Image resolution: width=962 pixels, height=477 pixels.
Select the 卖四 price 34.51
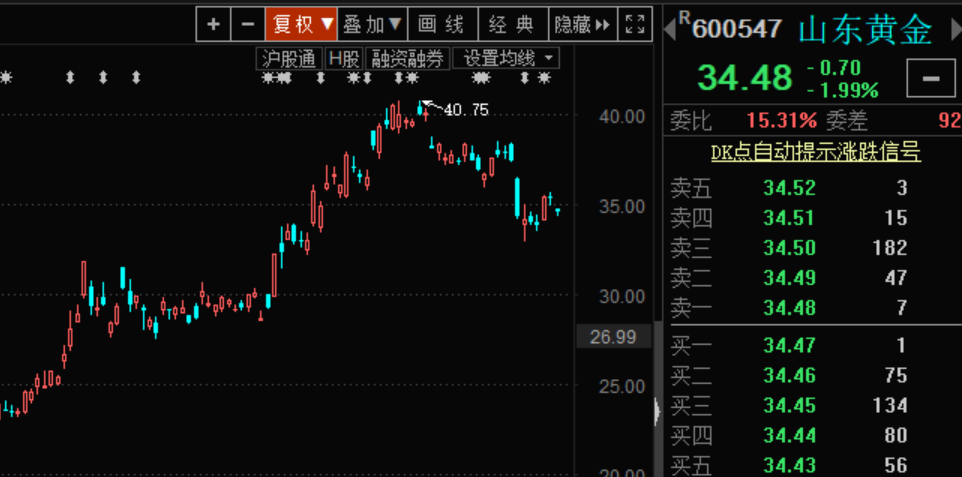(790, 218)
